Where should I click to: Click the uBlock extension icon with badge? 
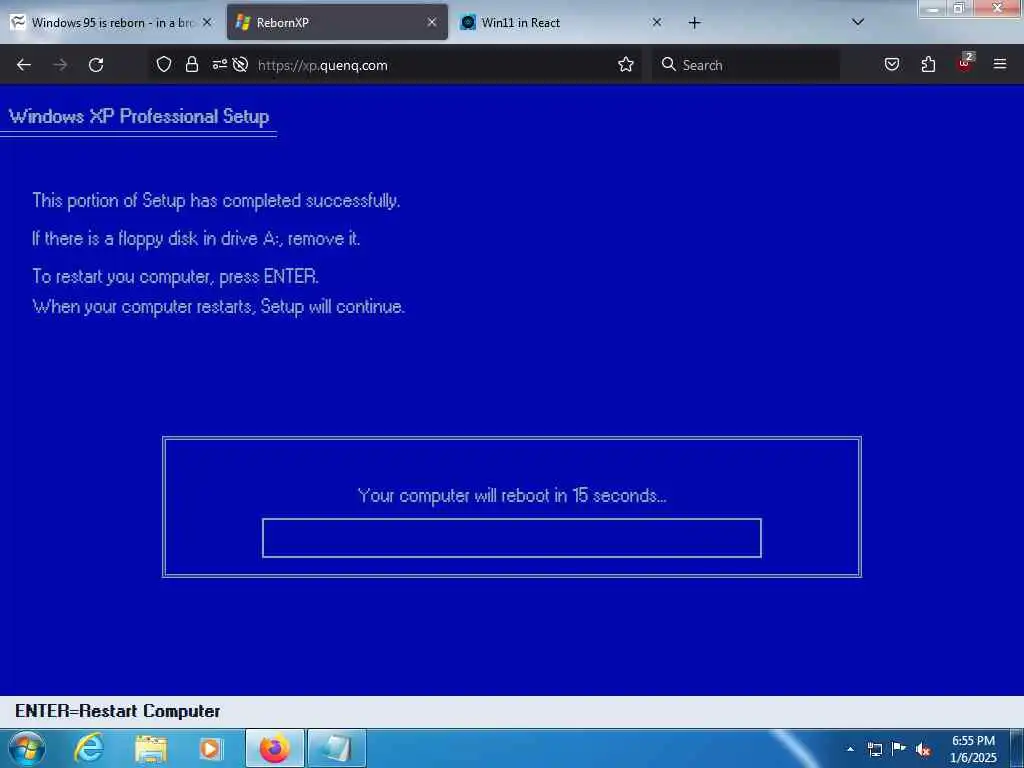pyautogui.click(x=965, y=63)
